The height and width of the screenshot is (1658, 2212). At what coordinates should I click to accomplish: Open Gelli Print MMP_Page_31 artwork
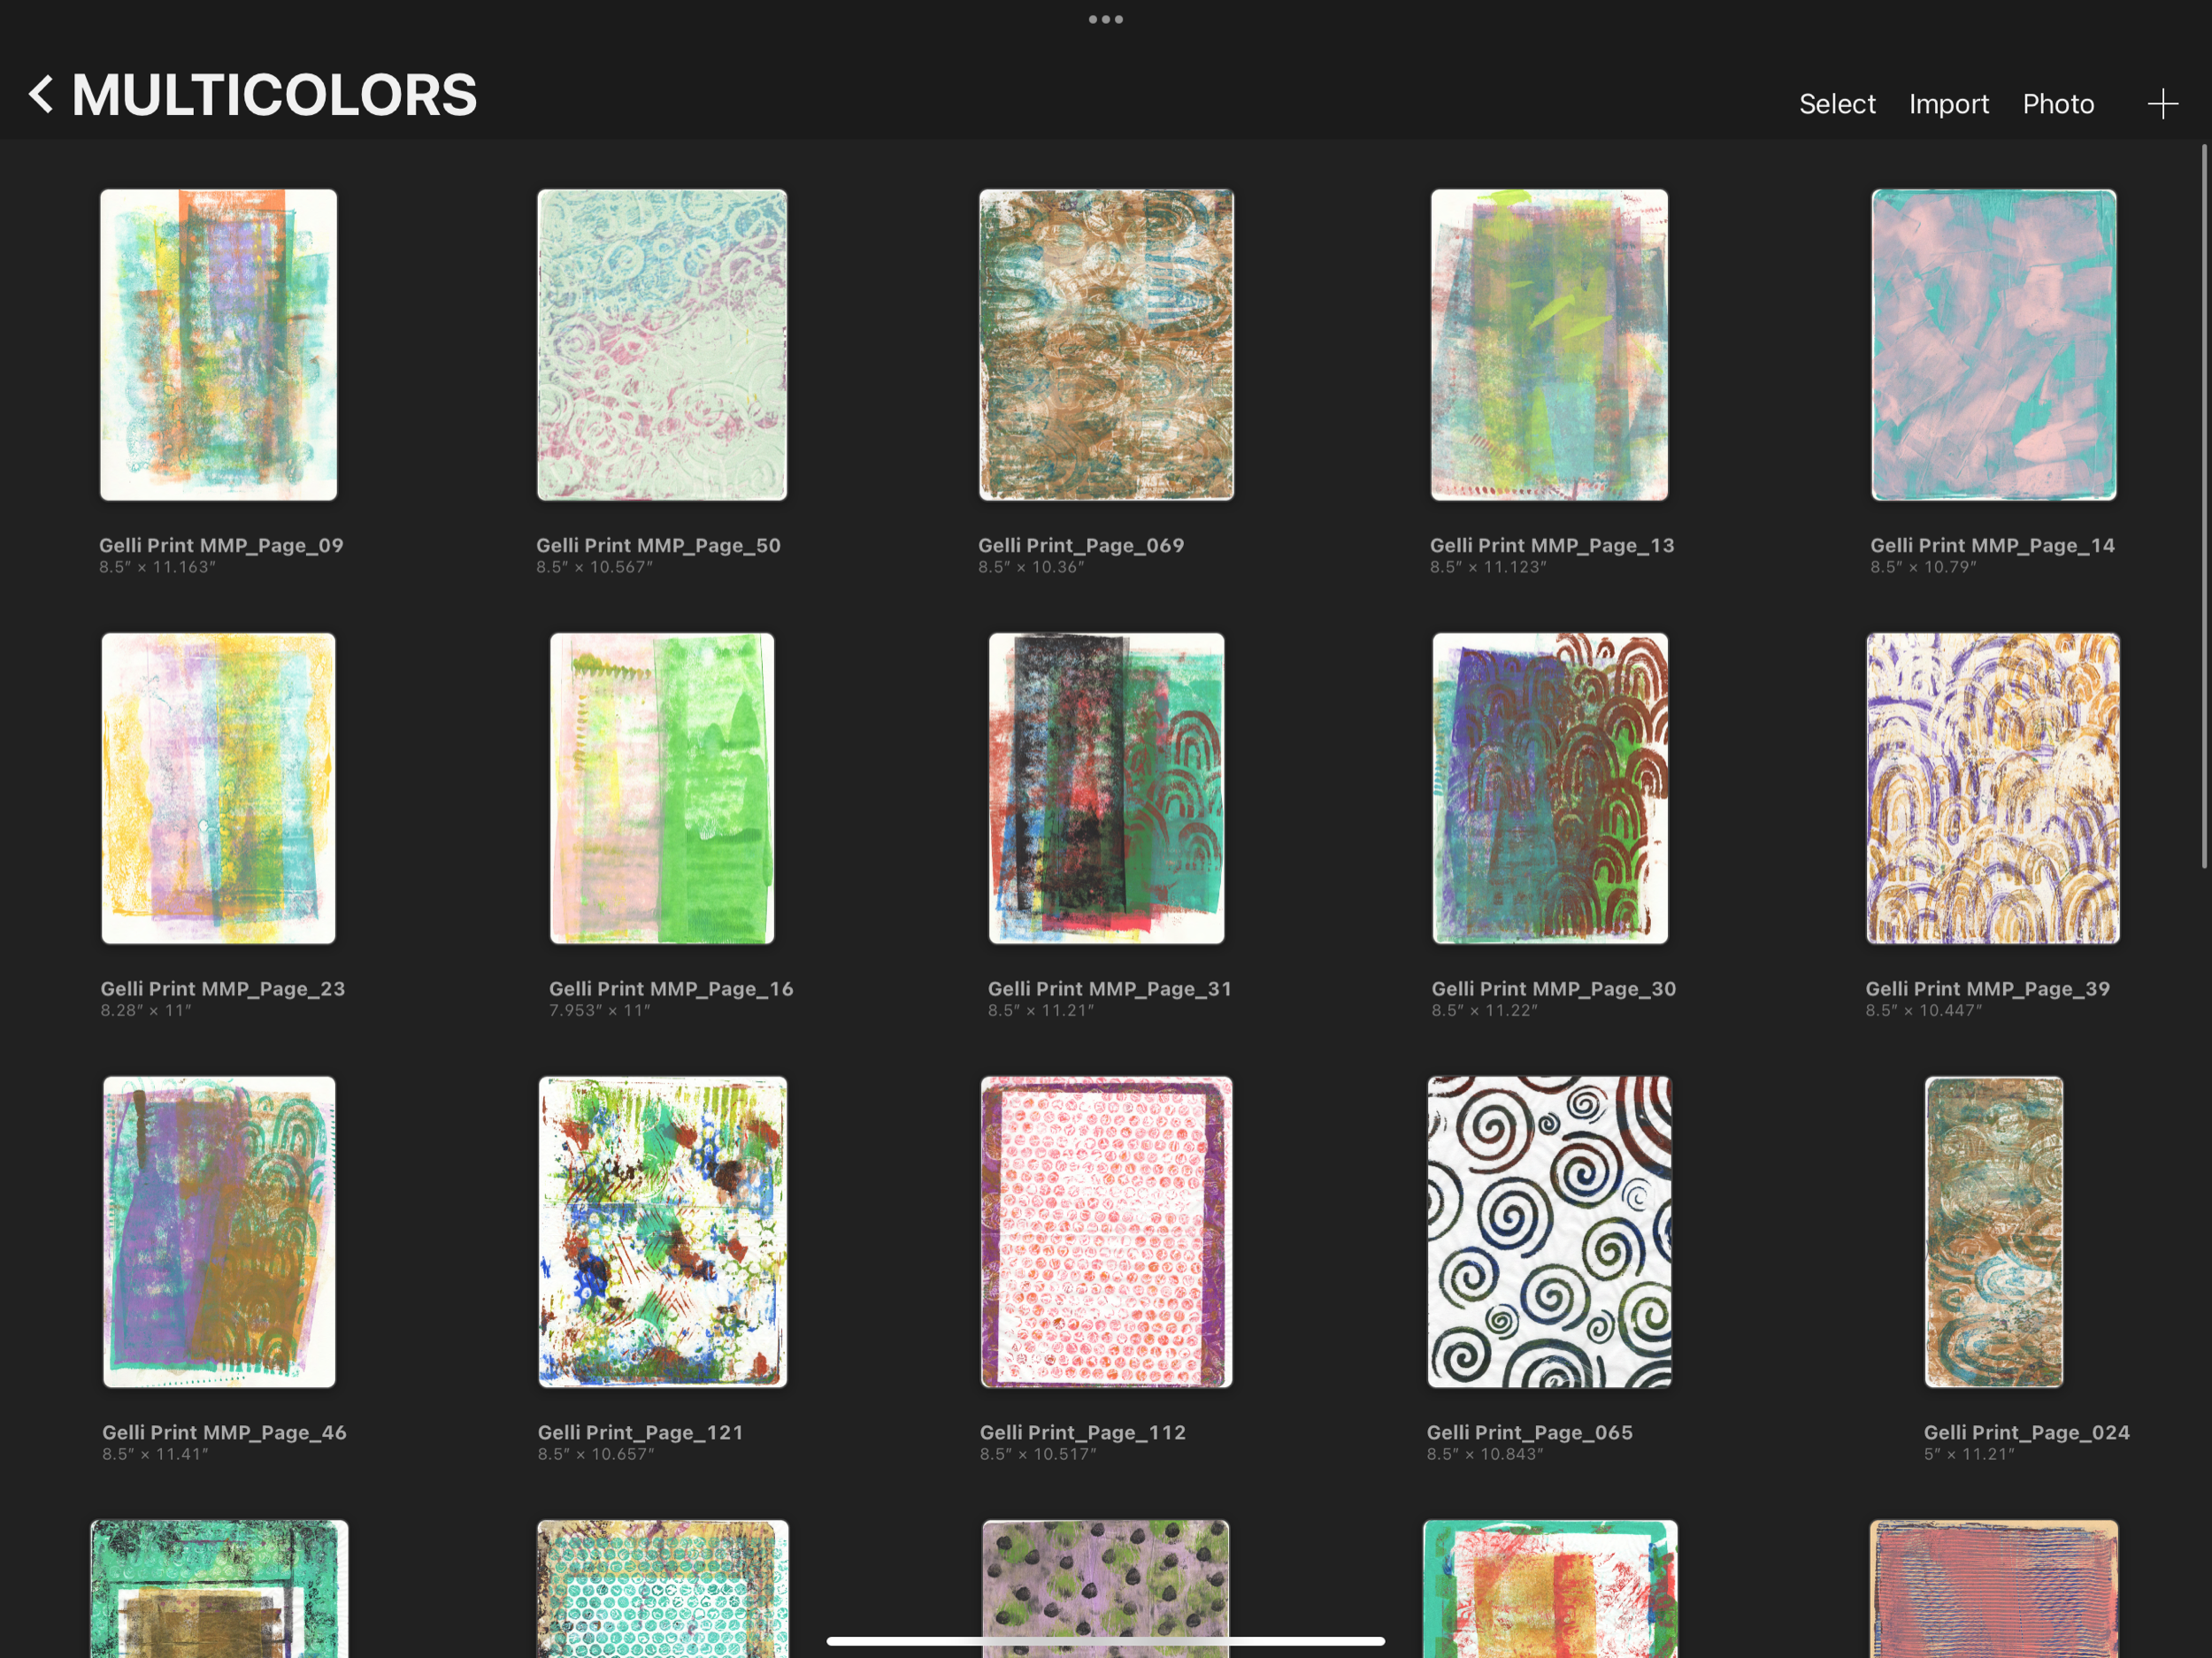pos(1105,788)
